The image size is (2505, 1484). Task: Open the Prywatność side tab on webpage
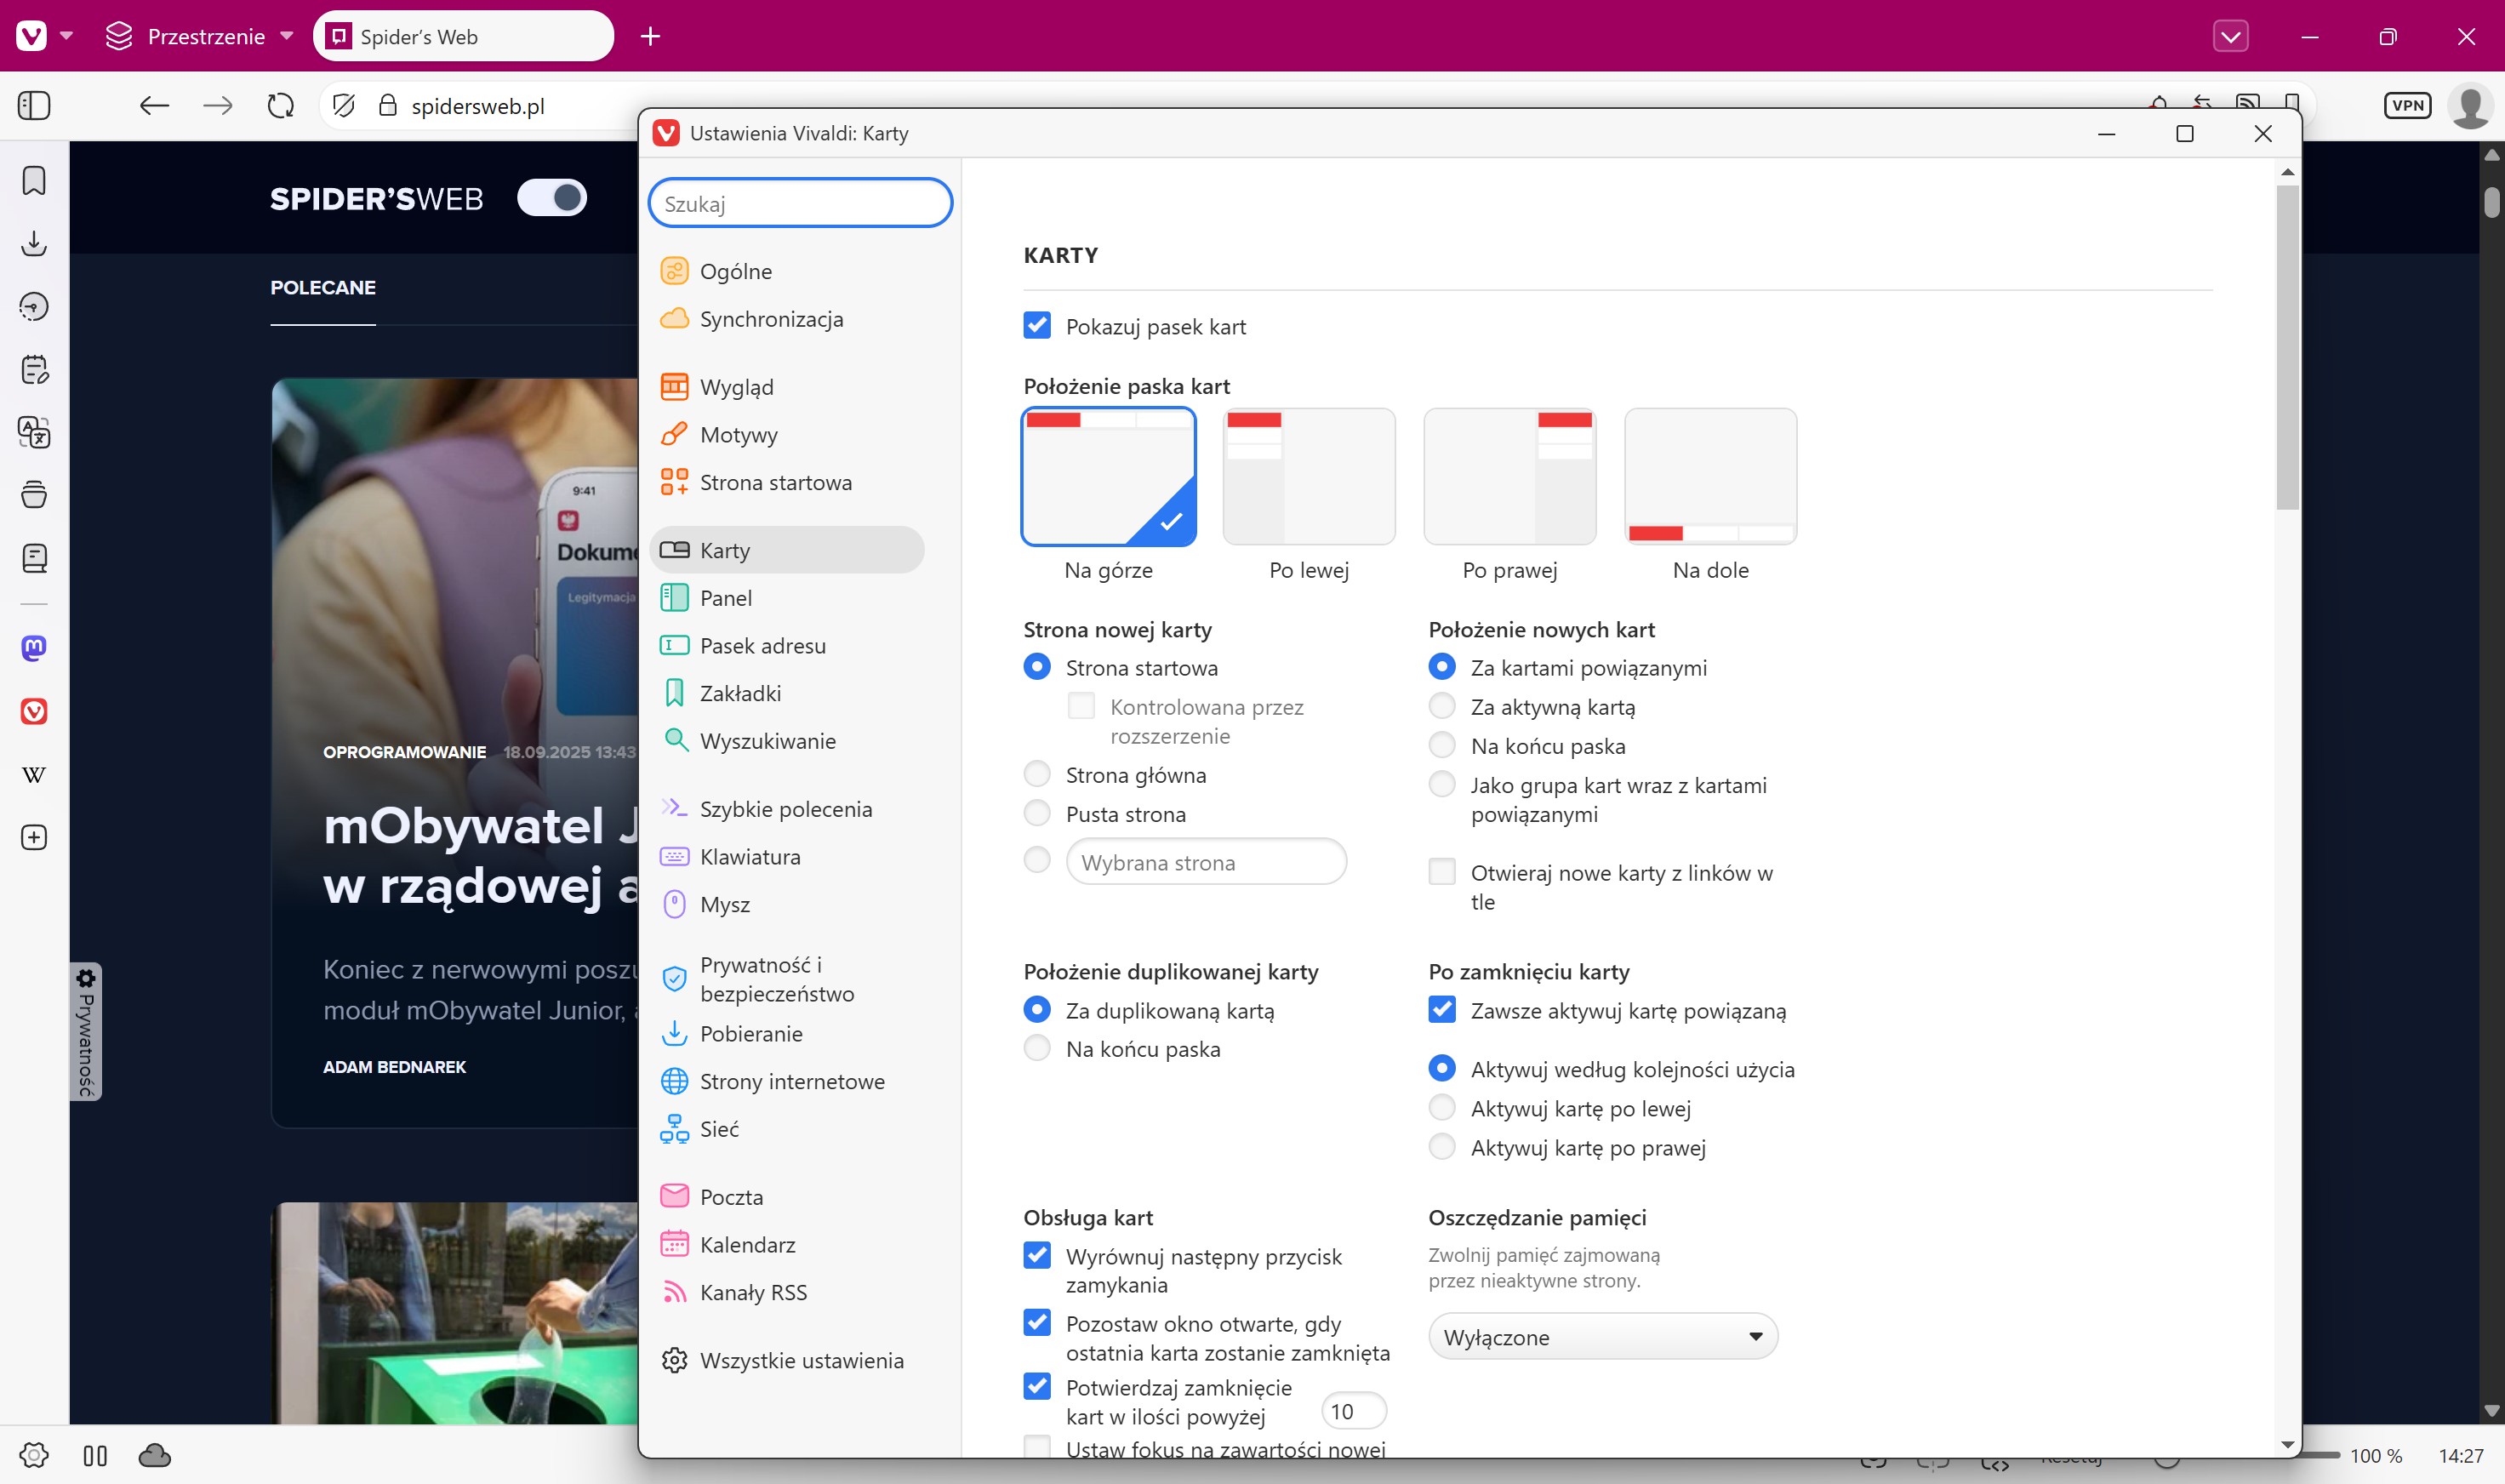(86, 1031)
